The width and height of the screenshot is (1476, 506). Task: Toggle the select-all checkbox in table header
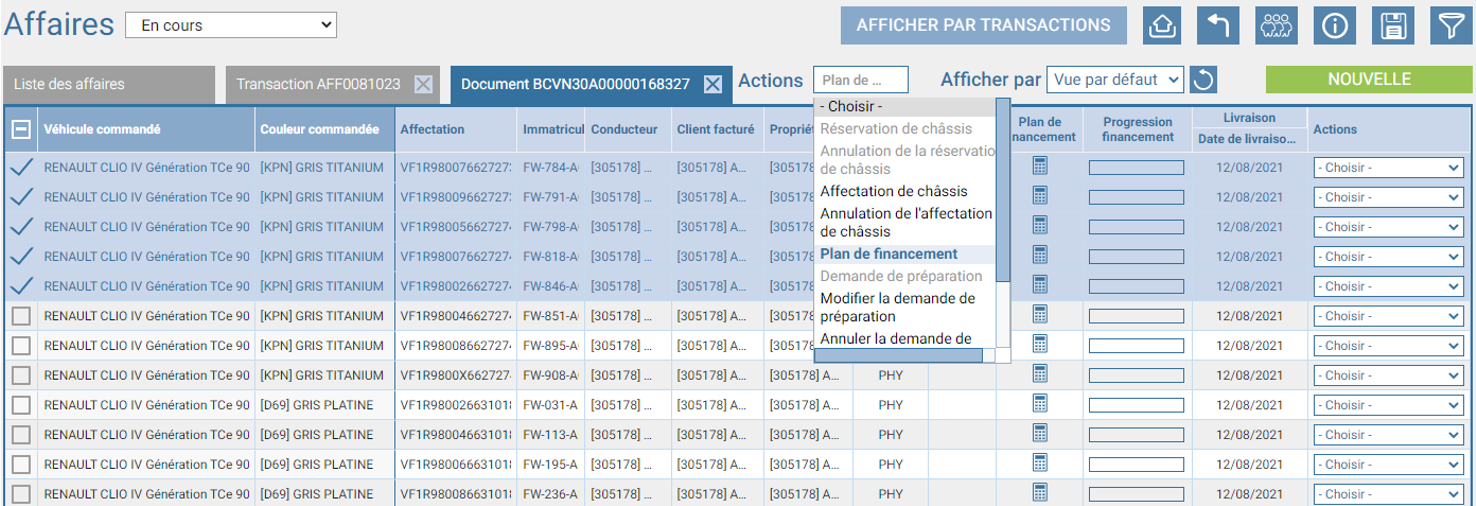pyautogui.click(x=20, y=129)
